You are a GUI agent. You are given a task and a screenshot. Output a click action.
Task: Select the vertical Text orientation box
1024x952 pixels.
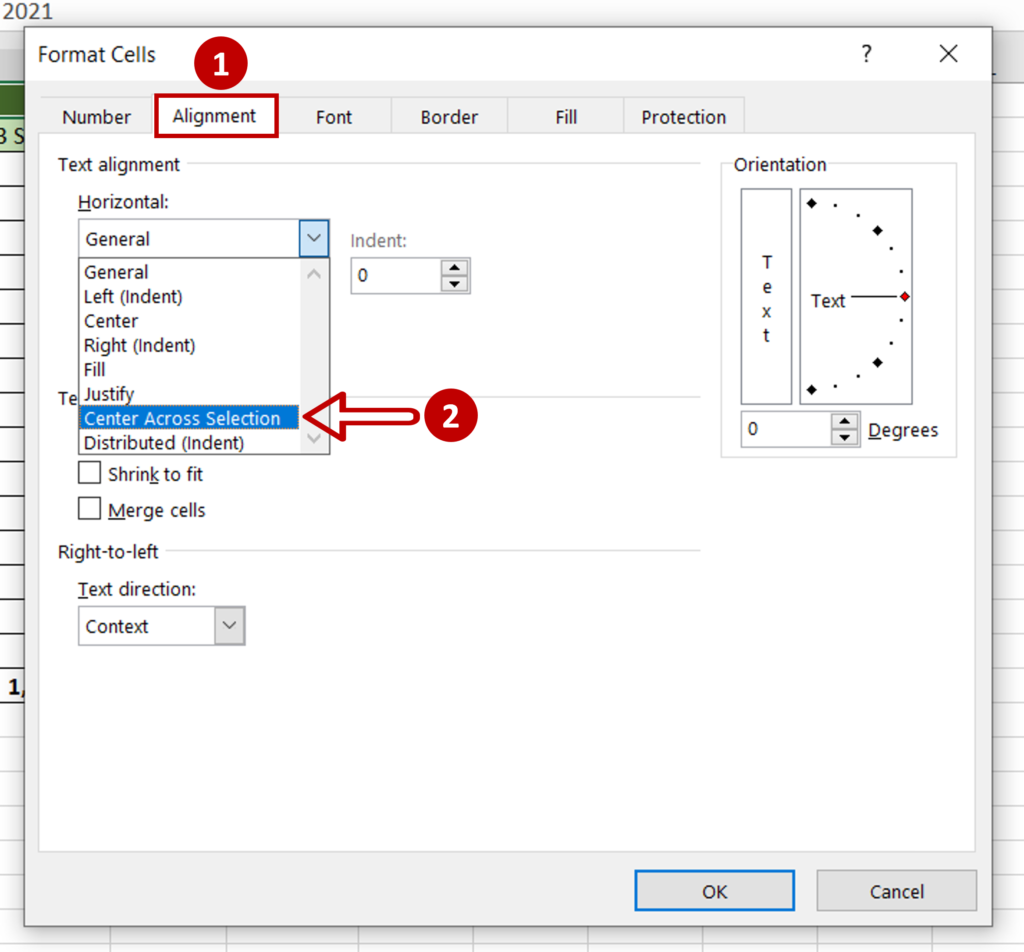(x=766, y=296)
